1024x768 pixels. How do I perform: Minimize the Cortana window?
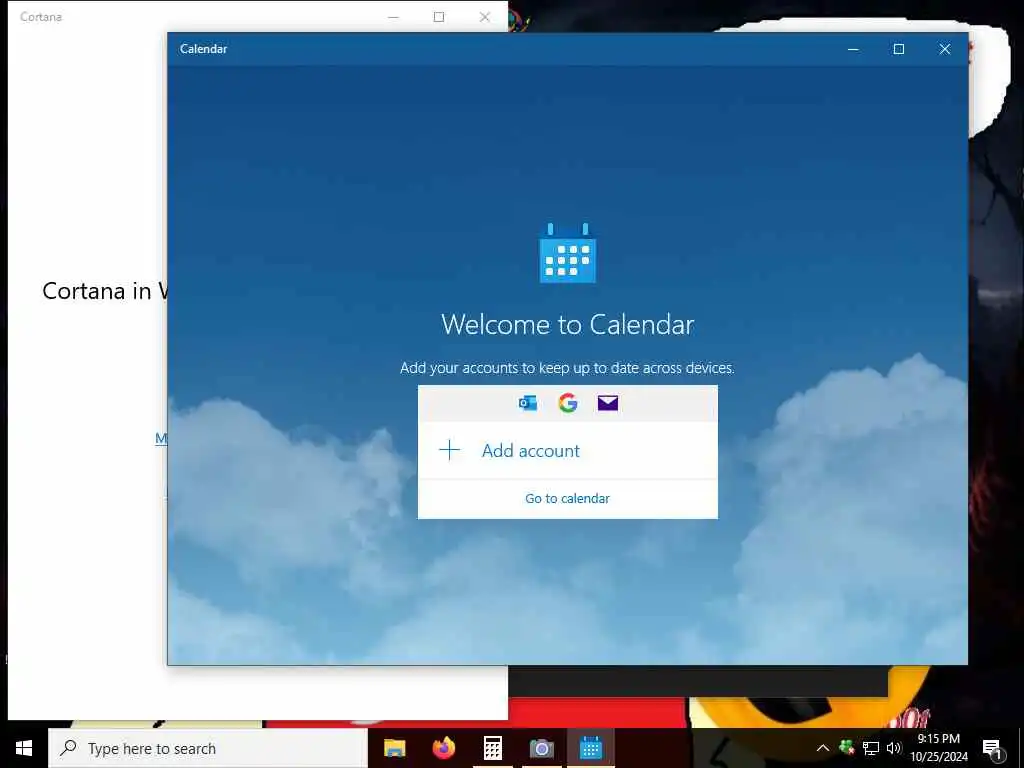click(393, 17)
